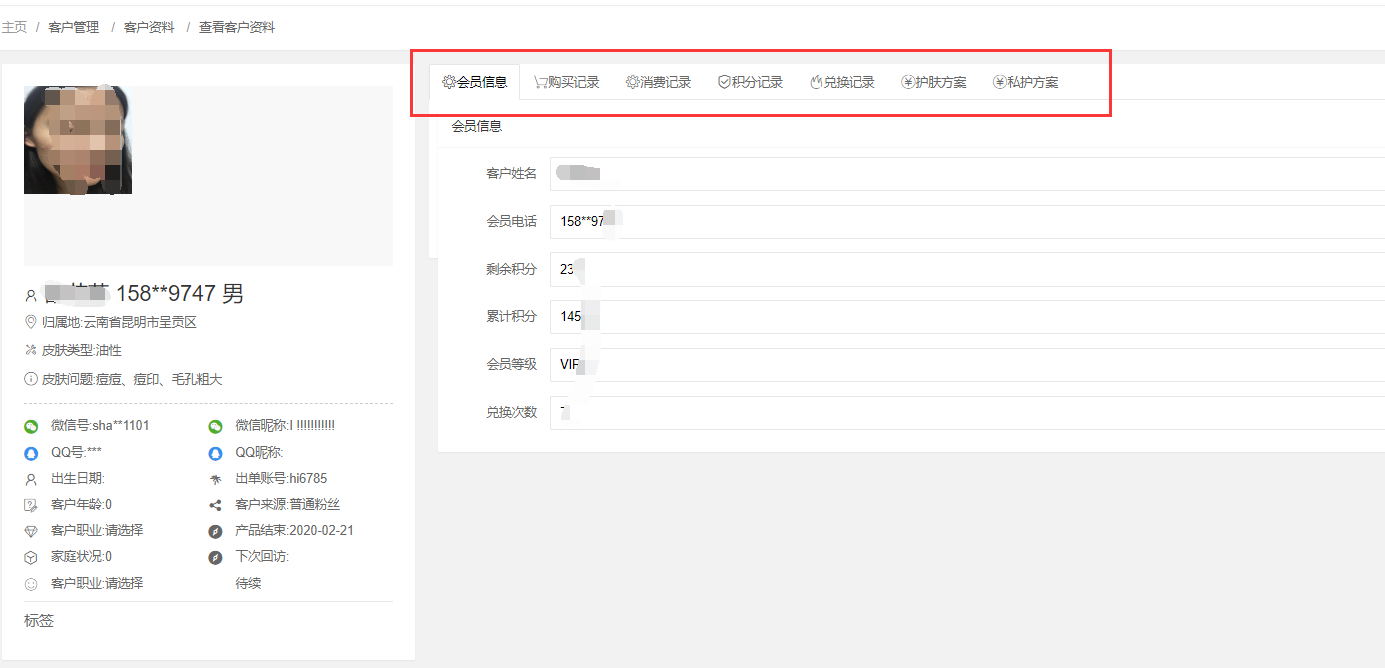Open the 会员信息 tab
1385x668 pixels.
tap(475, 82)
